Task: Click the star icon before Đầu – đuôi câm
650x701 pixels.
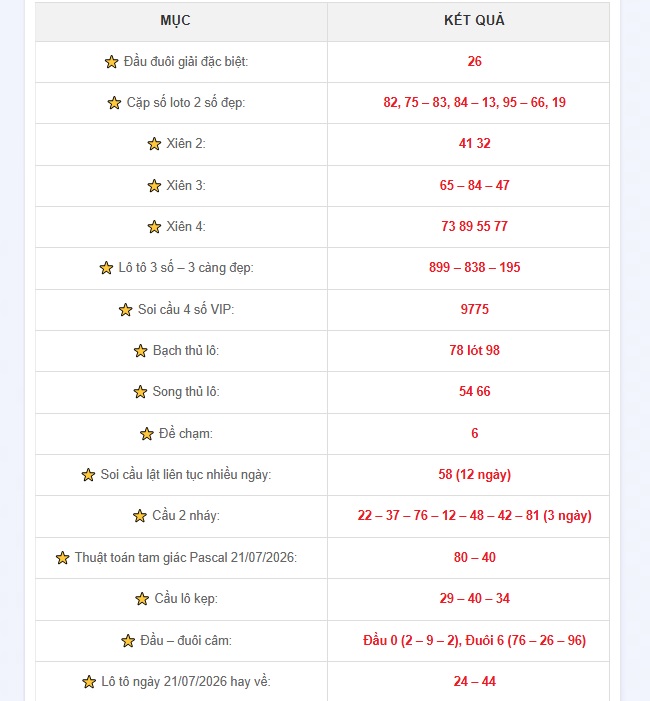Action: point(128,641)
